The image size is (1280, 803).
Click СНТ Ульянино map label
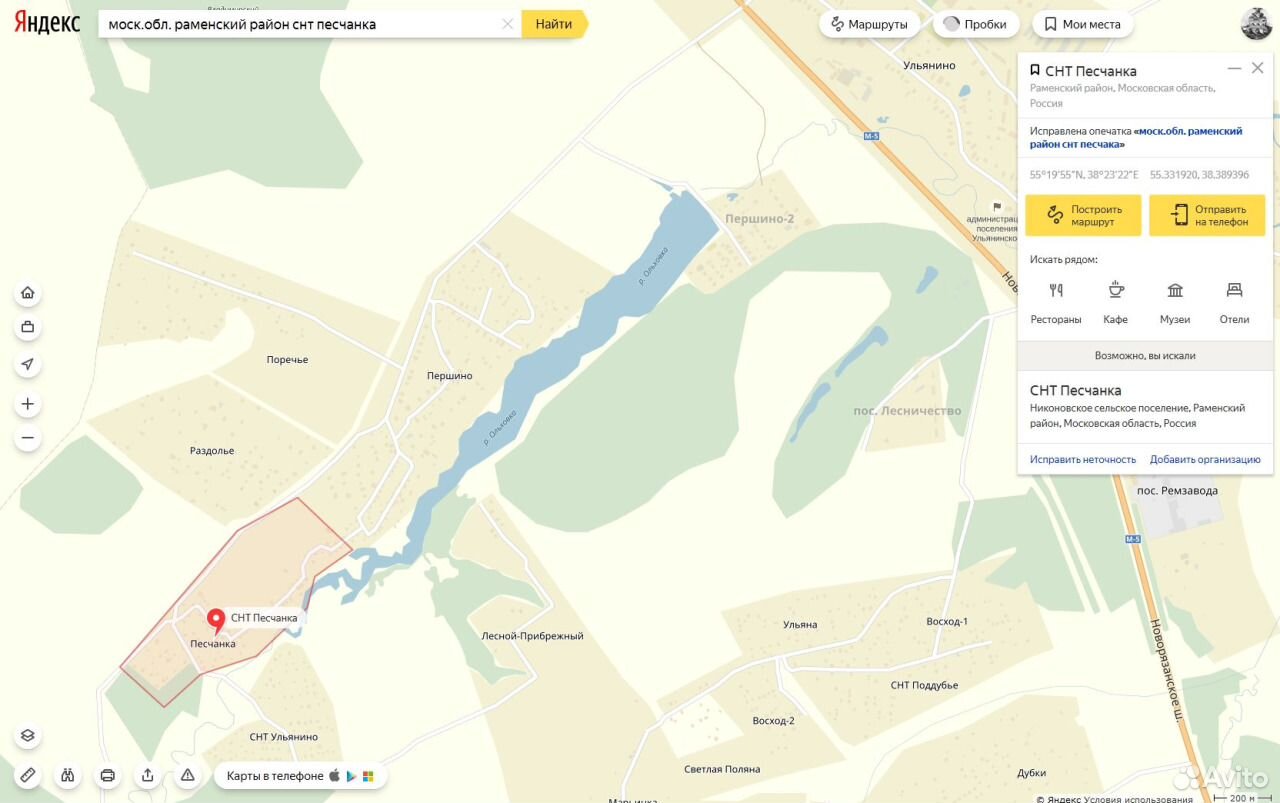click(284, 737)
